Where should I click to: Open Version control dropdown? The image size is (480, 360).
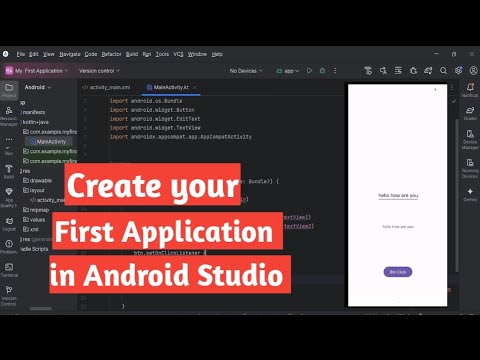point(99,71)
